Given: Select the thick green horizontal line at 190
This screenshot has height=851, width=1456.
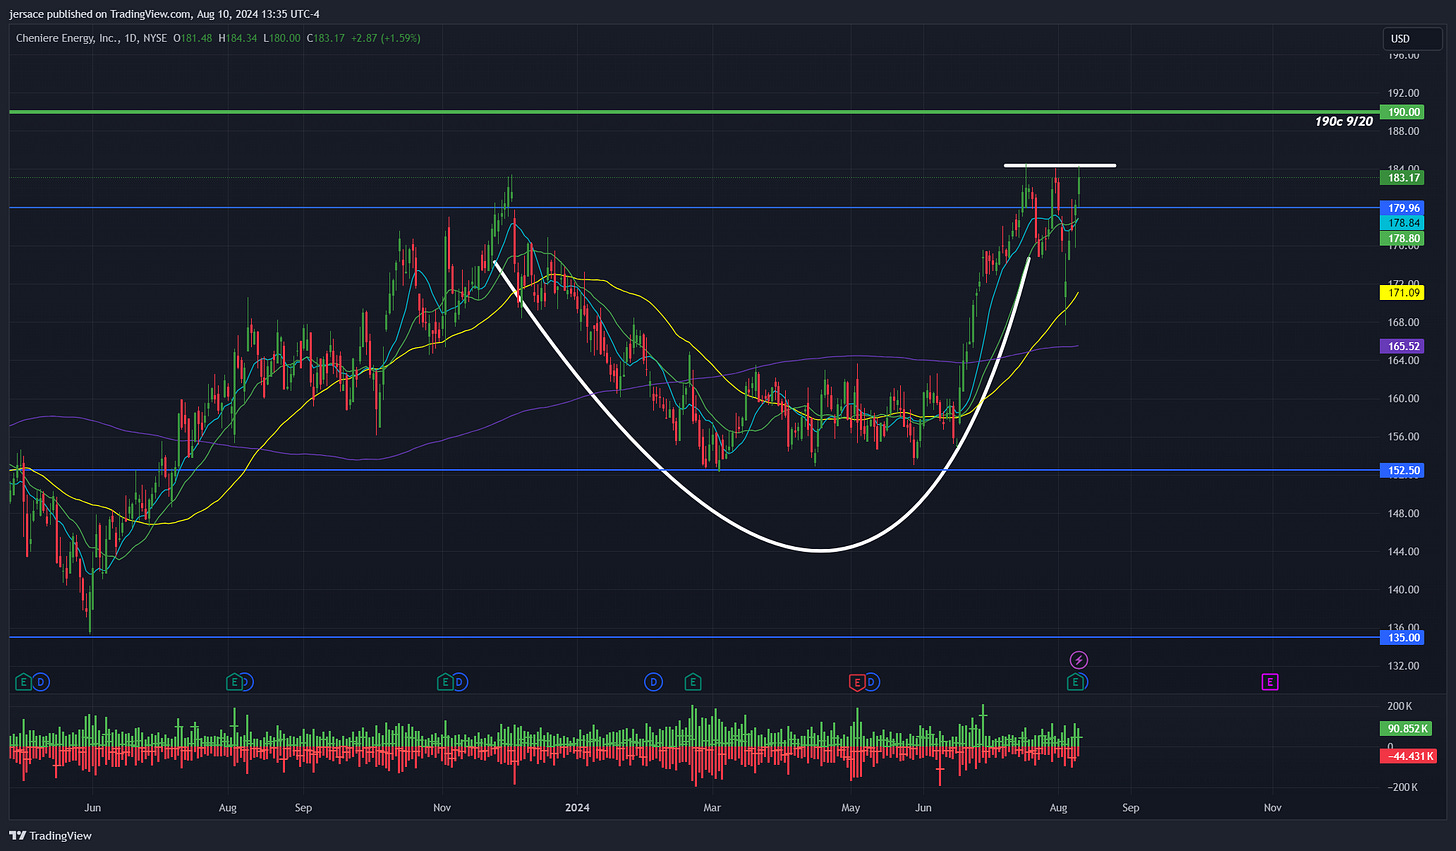Looking at the screenshot, I should pyautogui.click(x=693, y=112).
